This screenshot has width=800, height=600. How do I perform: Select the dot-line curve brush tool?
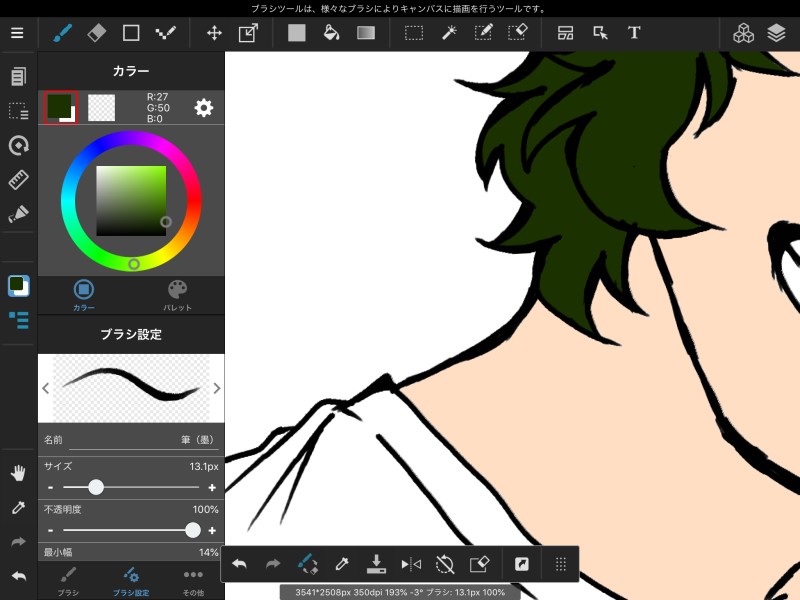166,33
